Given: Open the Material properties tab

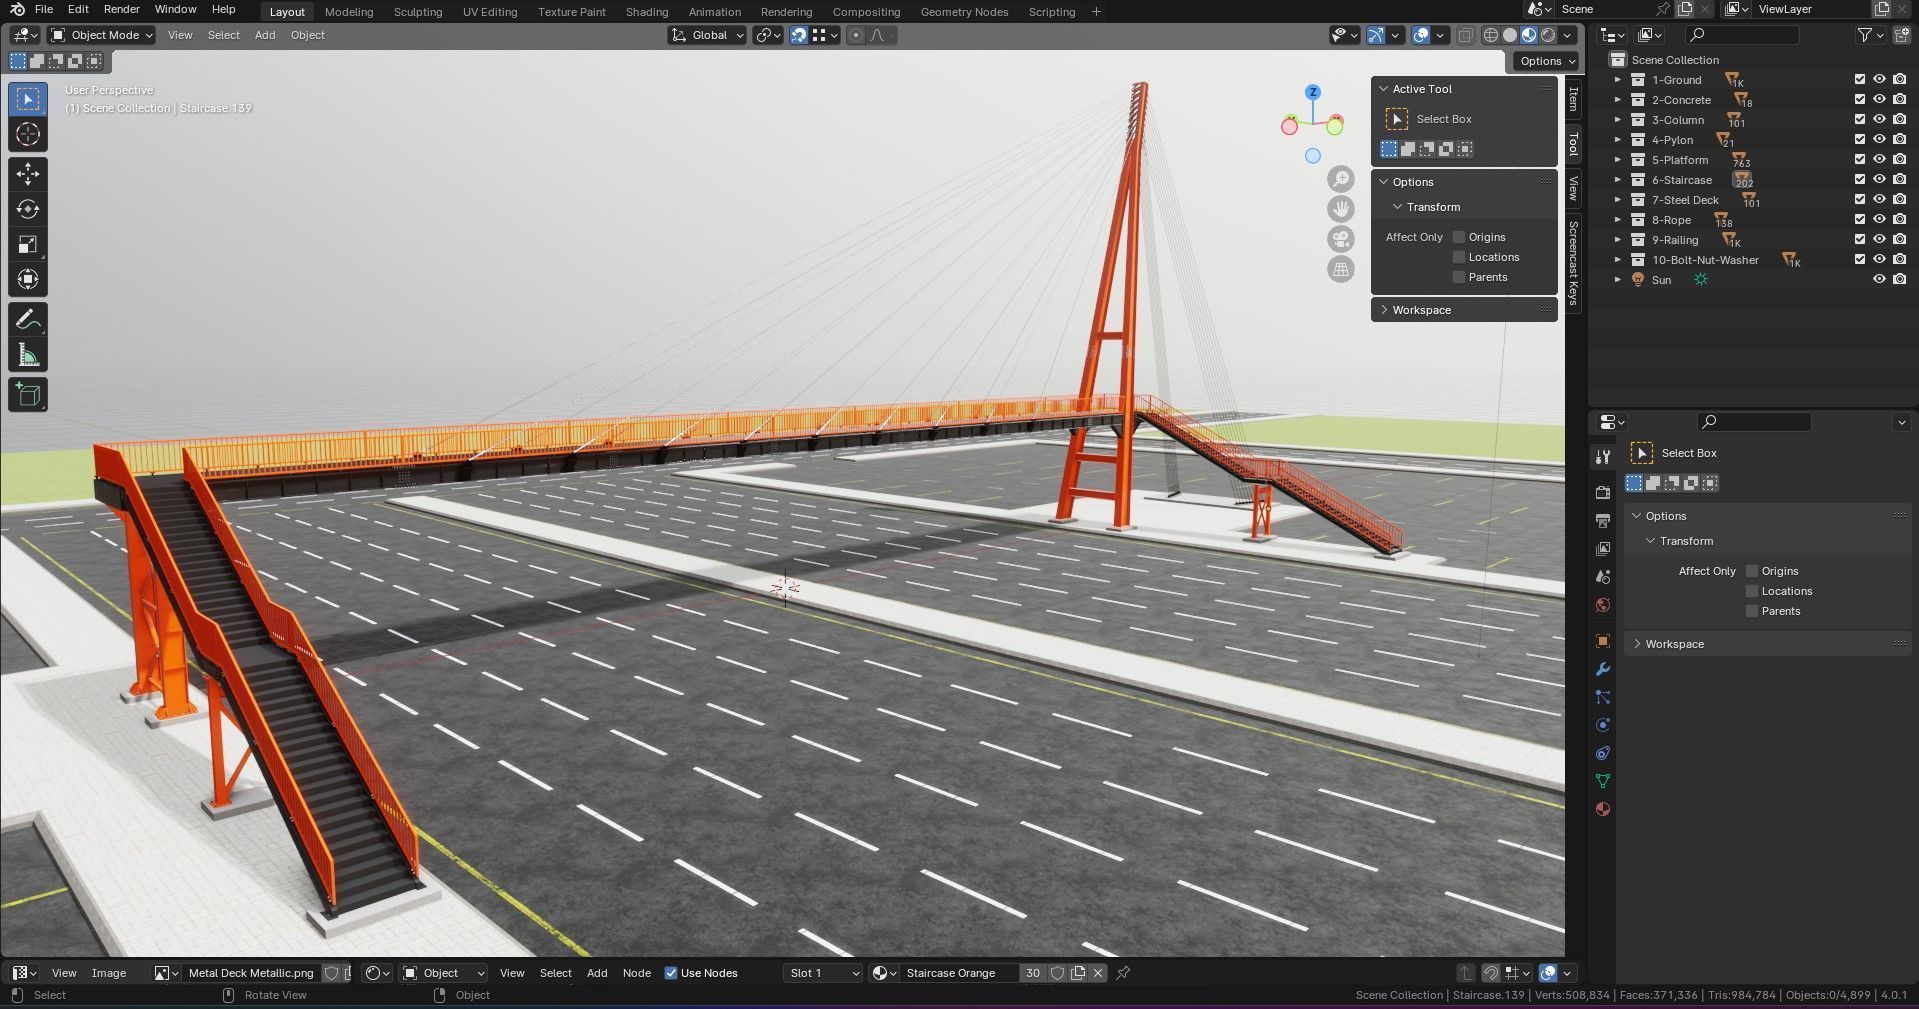Looking at the screenshot, I should pos(1603,809).
